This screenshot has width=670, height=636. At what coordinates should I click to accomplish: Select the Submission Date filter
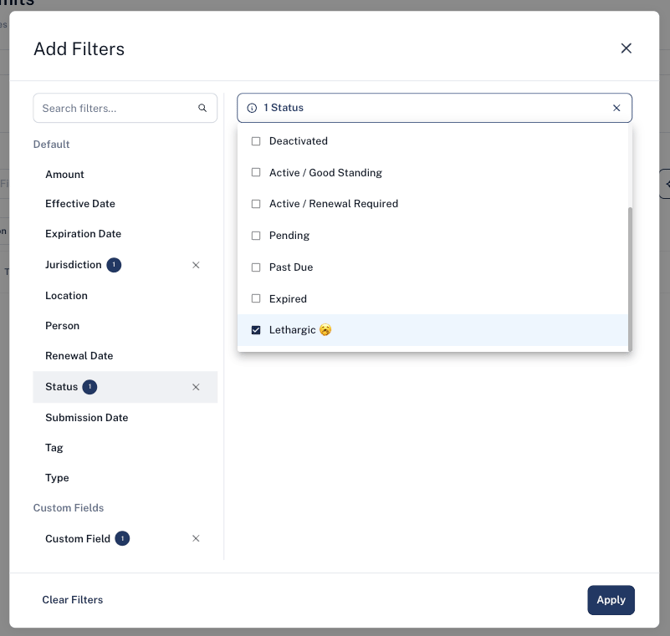point(86,418)
